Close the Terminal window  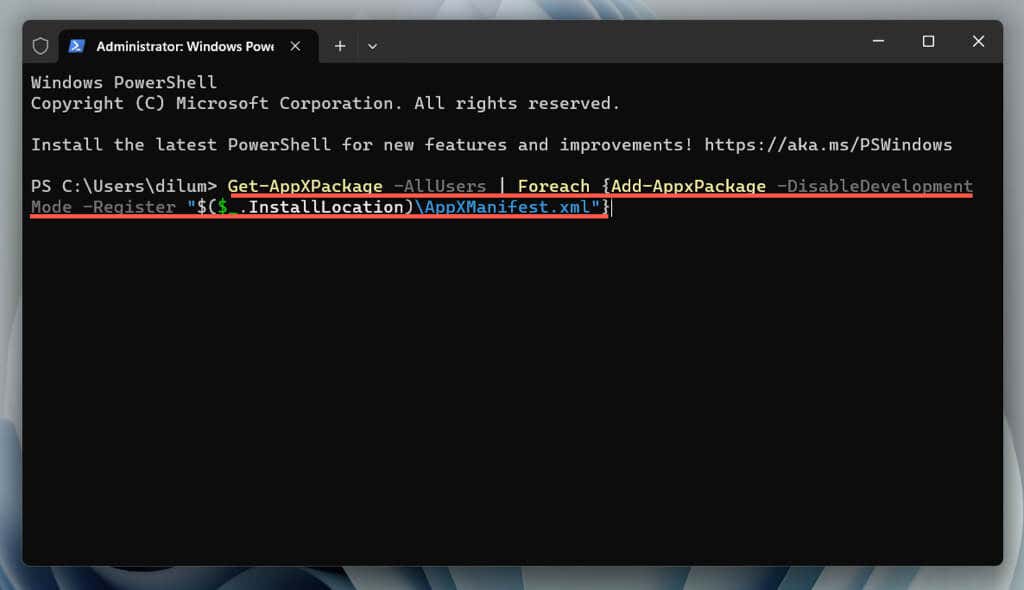(x=978, y=41)
